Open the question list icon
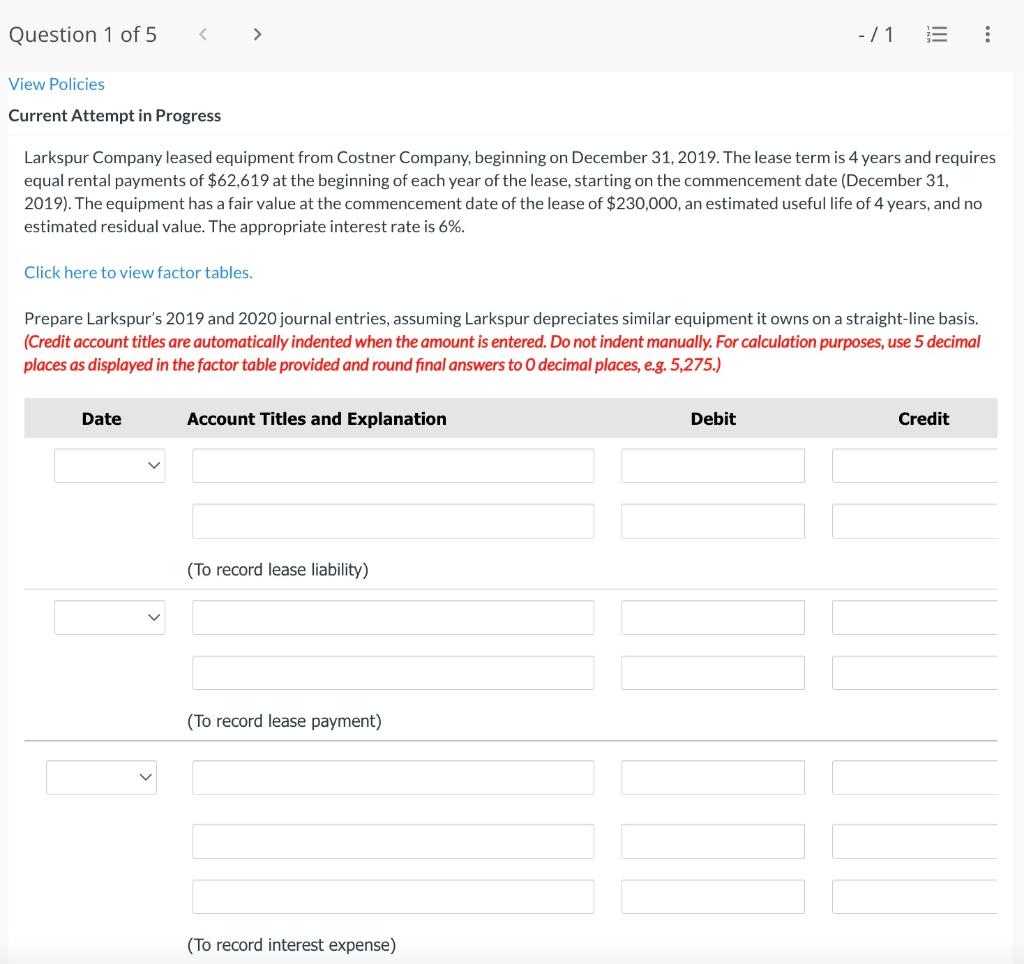The height and width of the screenshot is (964, 1024). (x=937, y=34)
